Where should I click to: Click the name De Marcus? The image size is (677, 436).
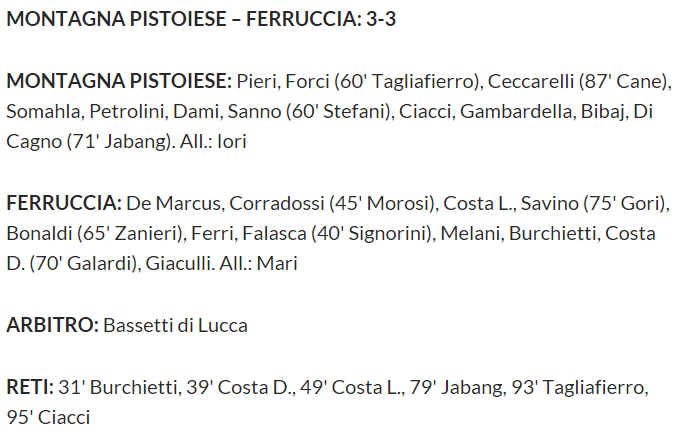point(174,203)
